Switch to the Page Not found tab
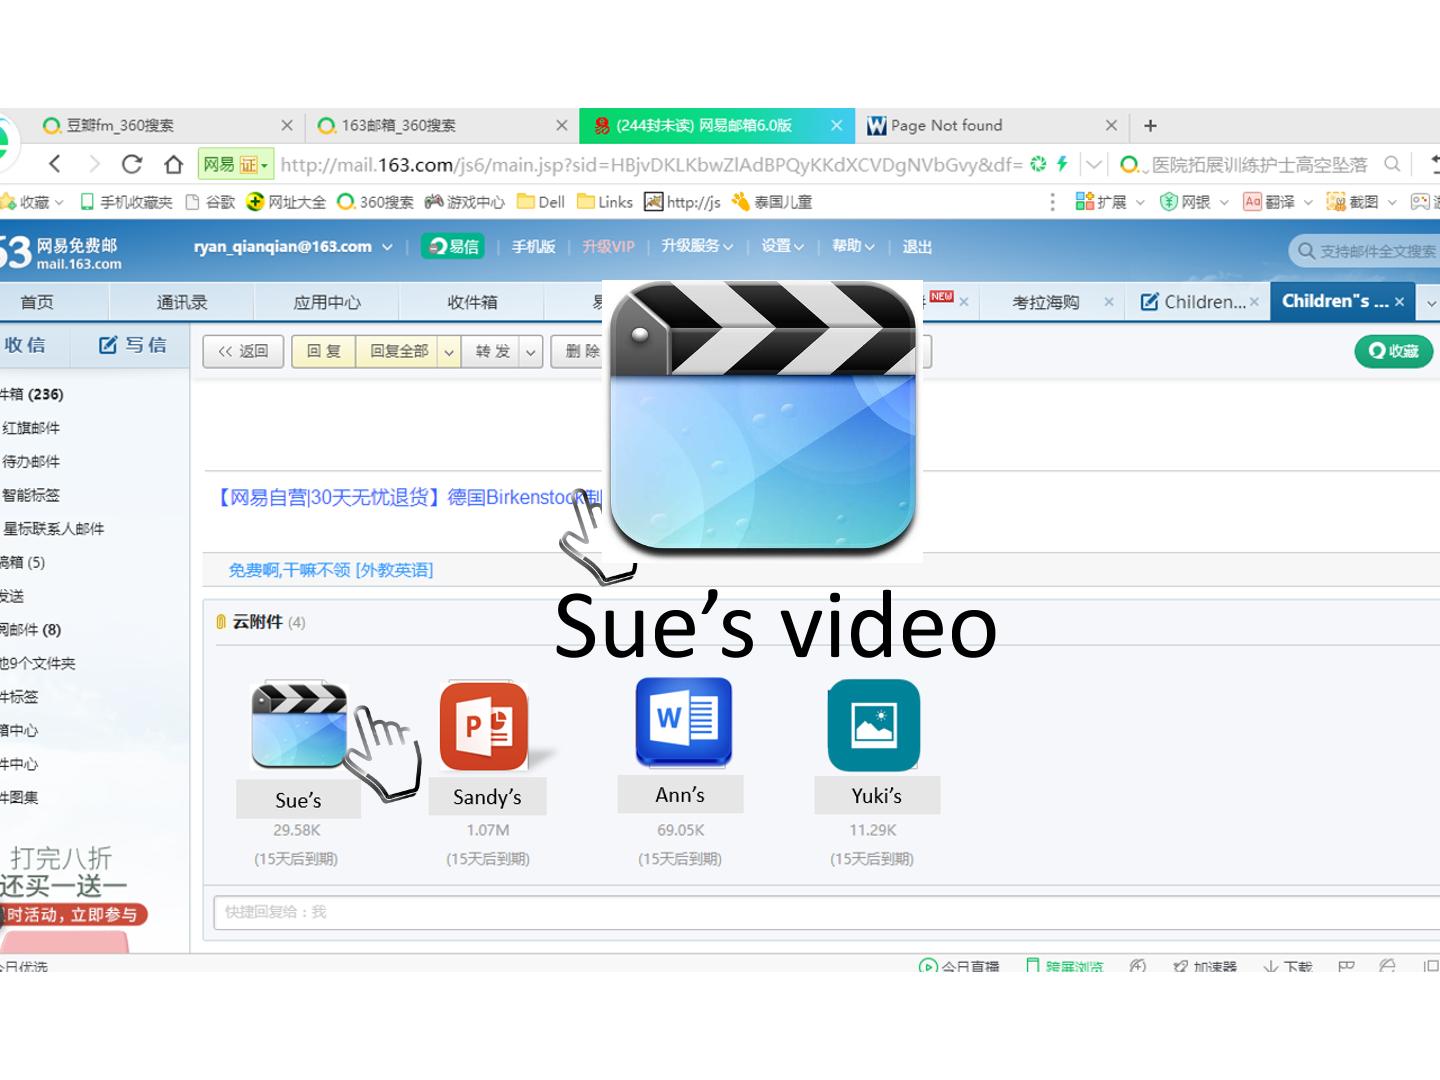The image size is (1440, 1080). (992, 125)
